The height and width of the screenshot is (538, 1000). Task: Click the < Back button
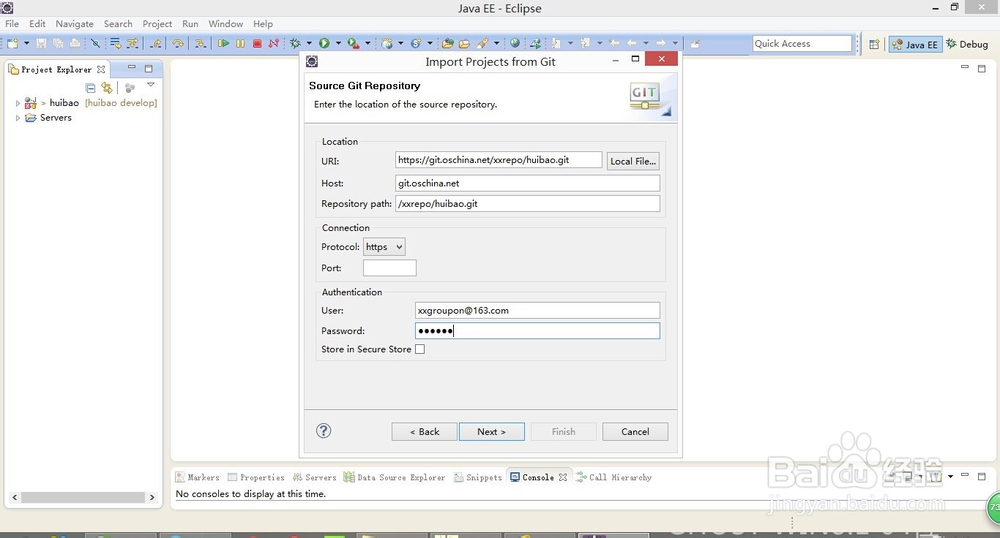[x=425, y=432]
